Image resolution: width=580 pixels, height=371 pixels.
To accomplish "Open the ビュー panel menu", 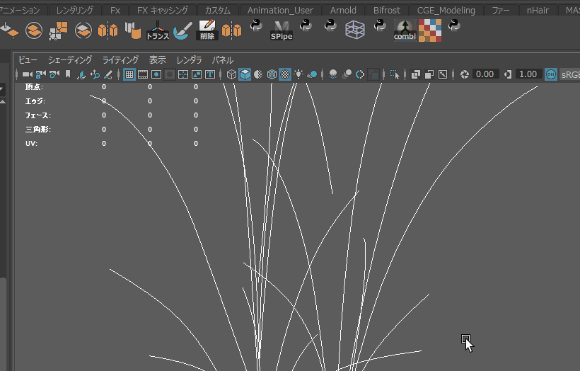I will [x=28, y=60].
